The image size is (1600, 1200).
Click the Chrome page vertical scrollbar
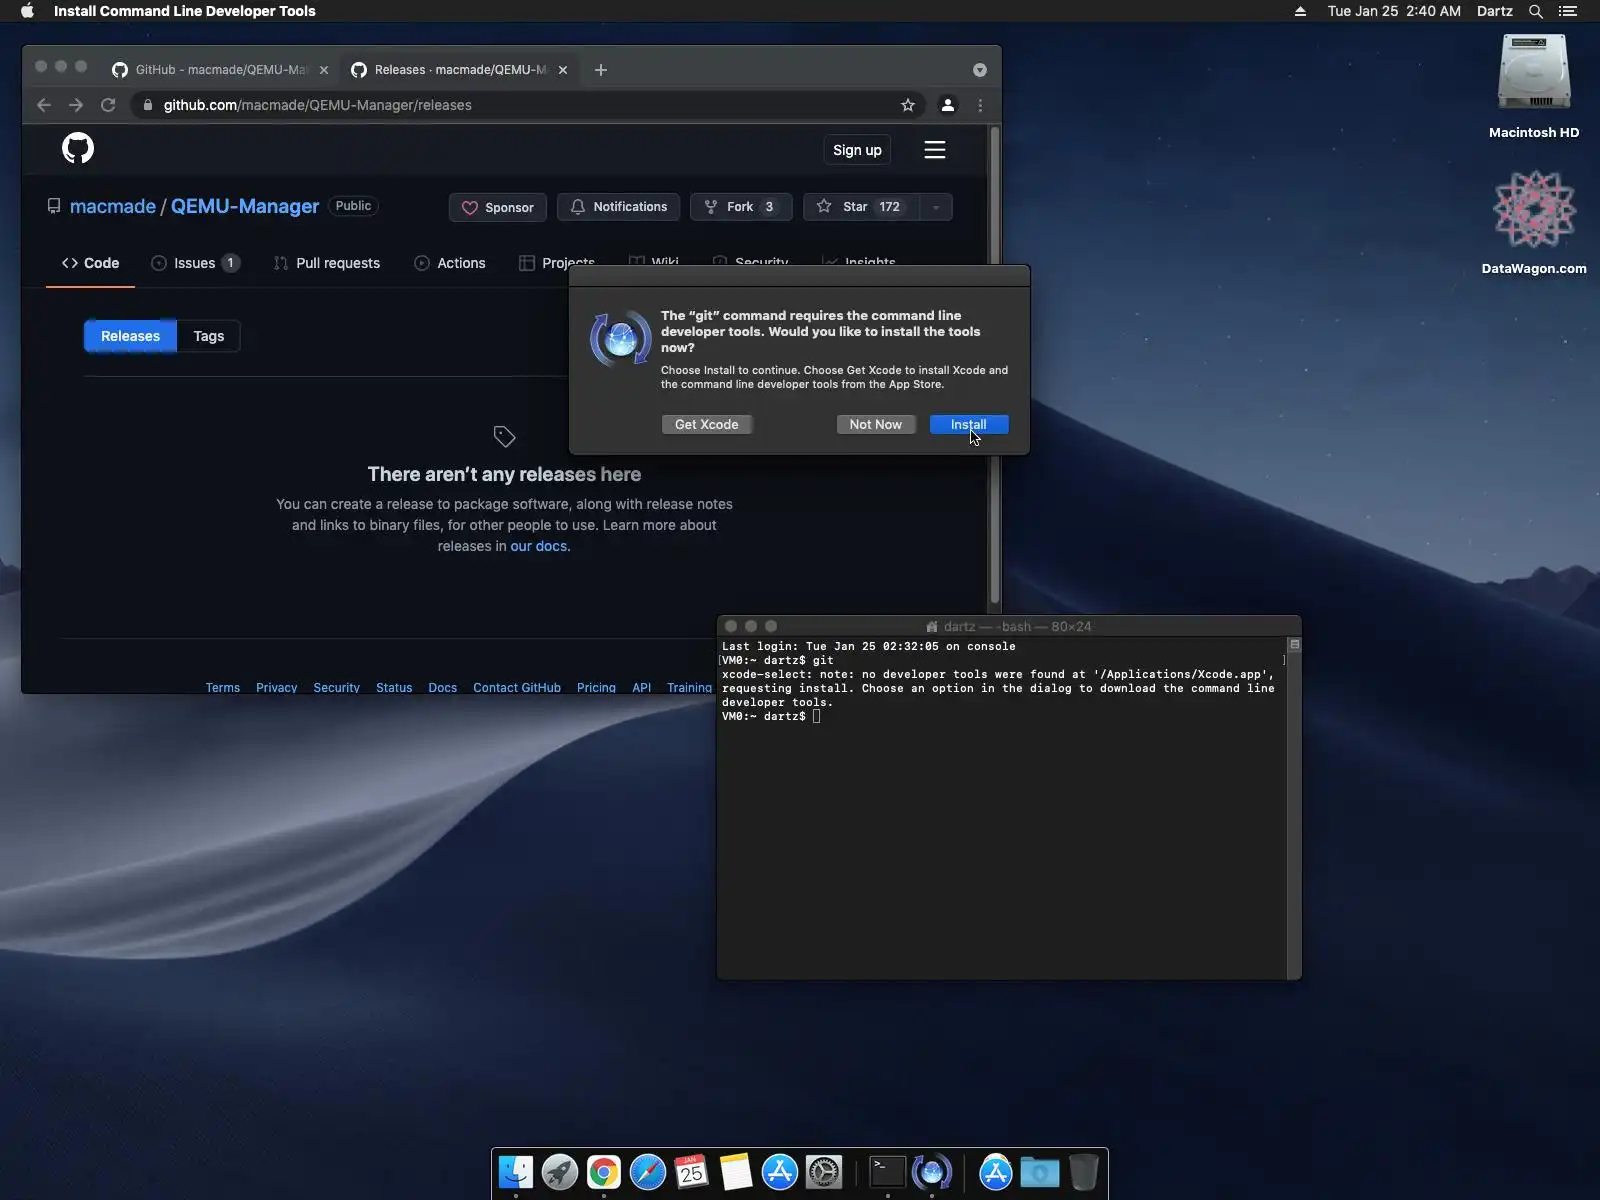(994, 365)
